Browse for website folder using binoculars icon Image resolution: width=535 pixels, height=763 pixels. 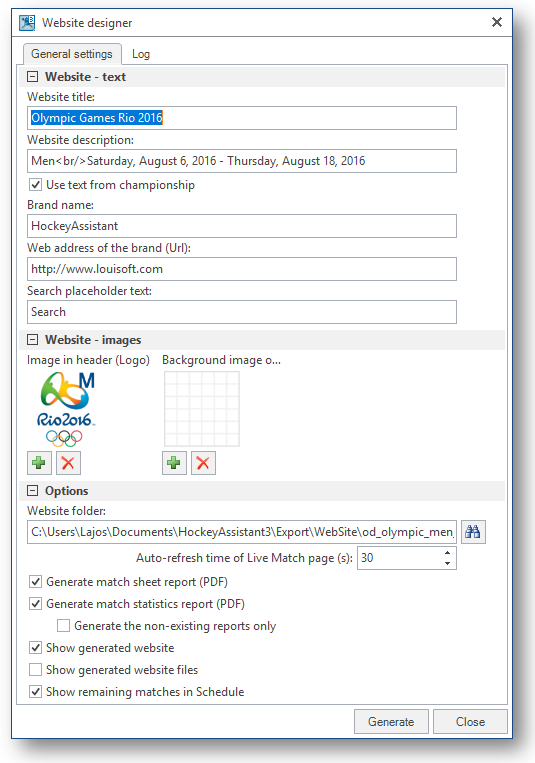point(473,532)
